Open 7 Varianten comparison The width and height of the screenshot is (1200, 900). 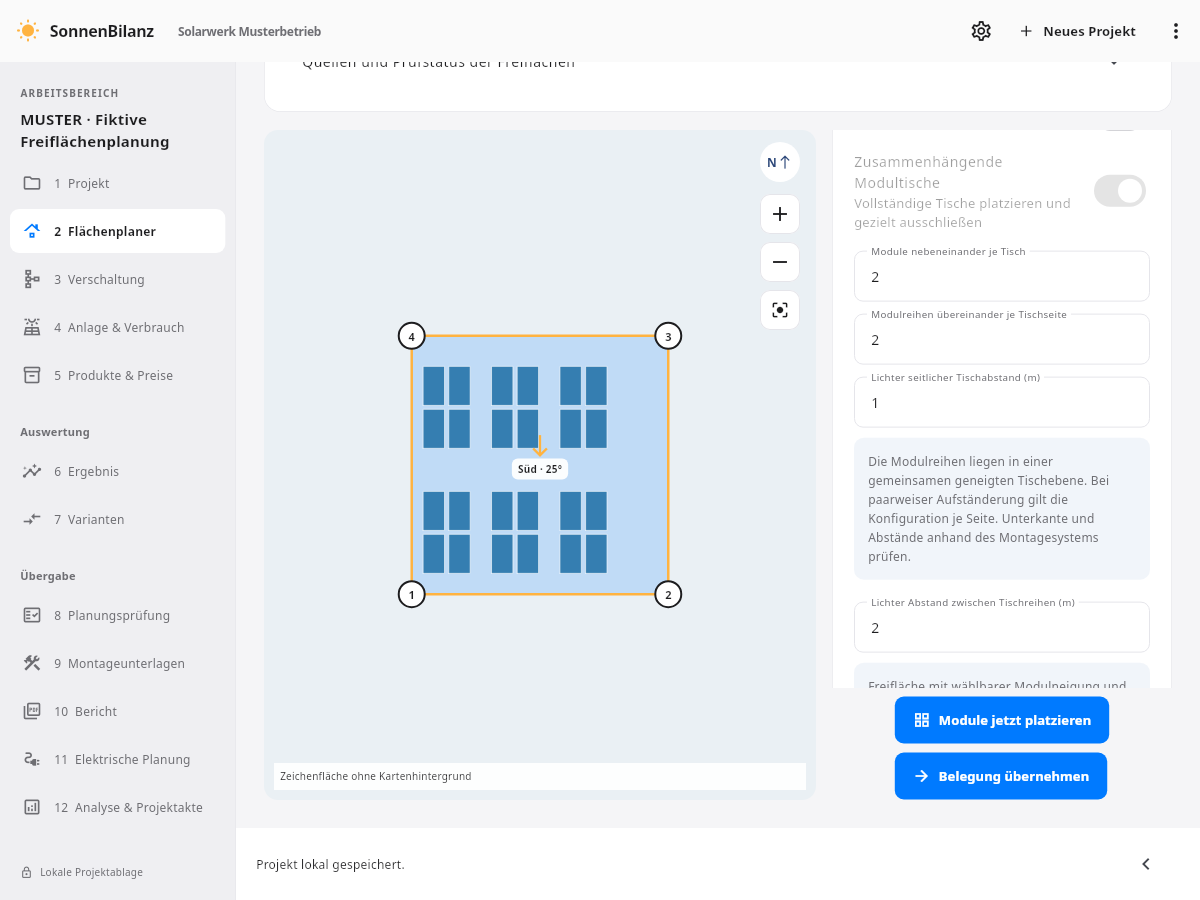[117, 519]
